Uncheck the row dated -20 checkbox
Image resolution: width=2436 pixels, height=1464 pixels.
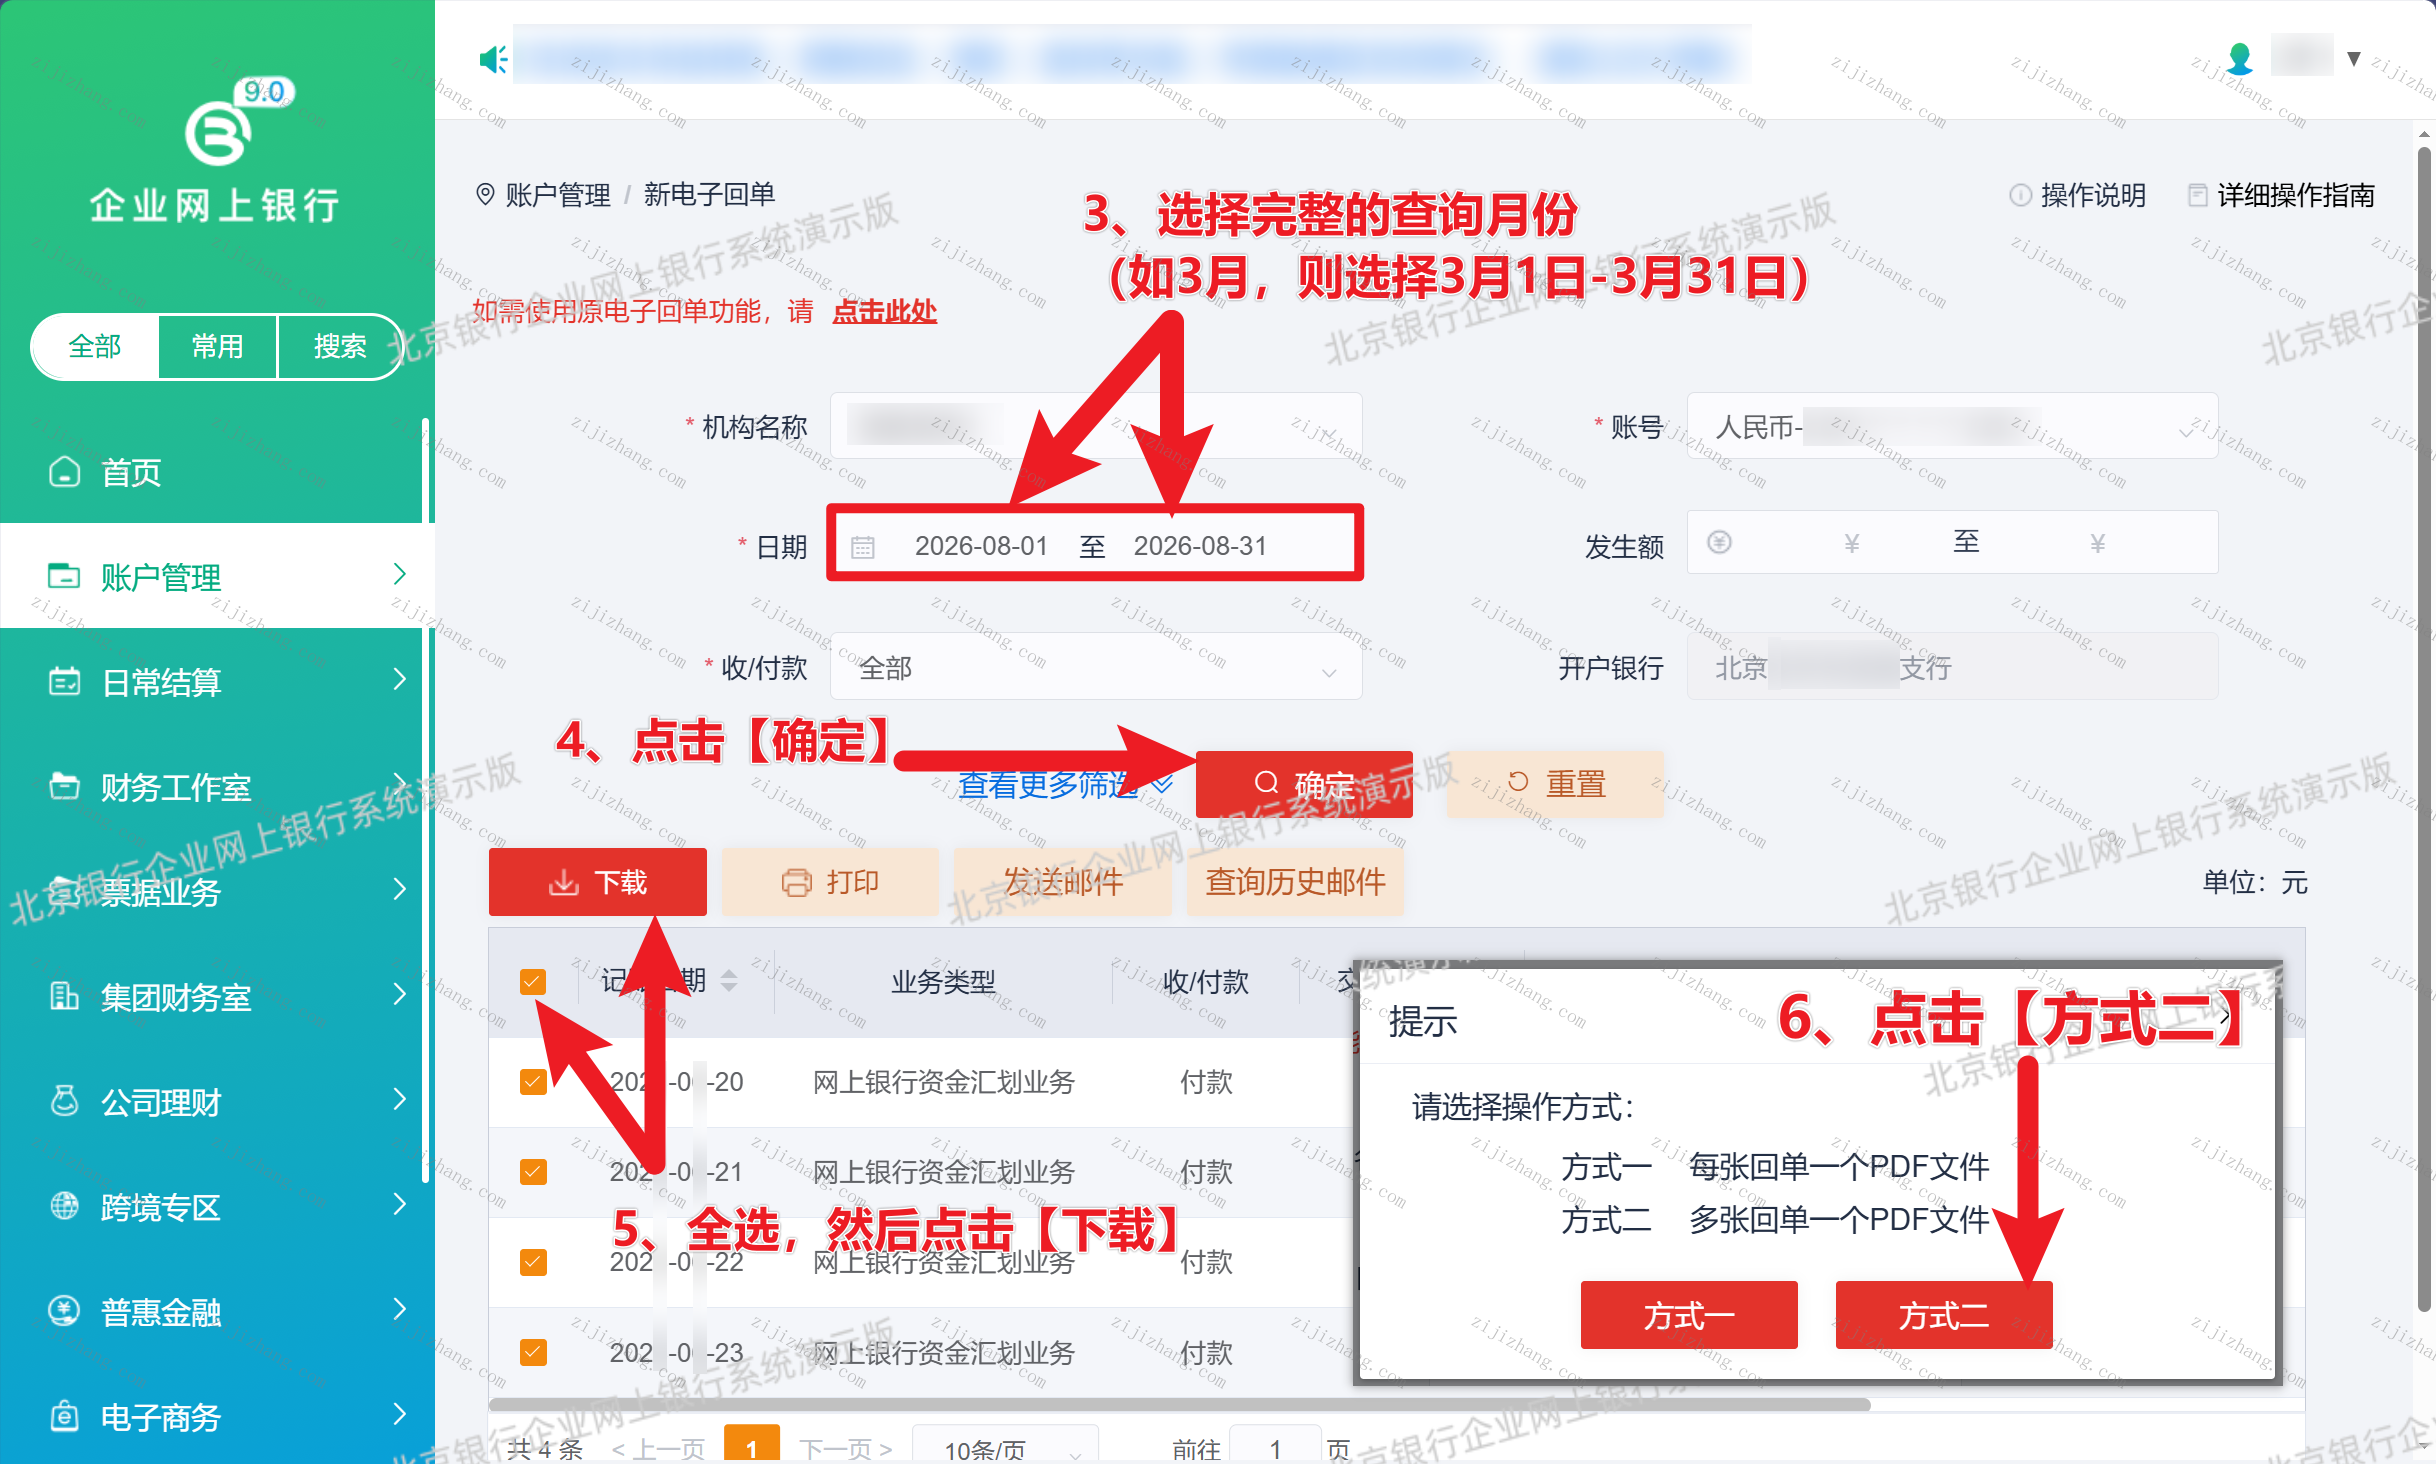coord(533,1081)
